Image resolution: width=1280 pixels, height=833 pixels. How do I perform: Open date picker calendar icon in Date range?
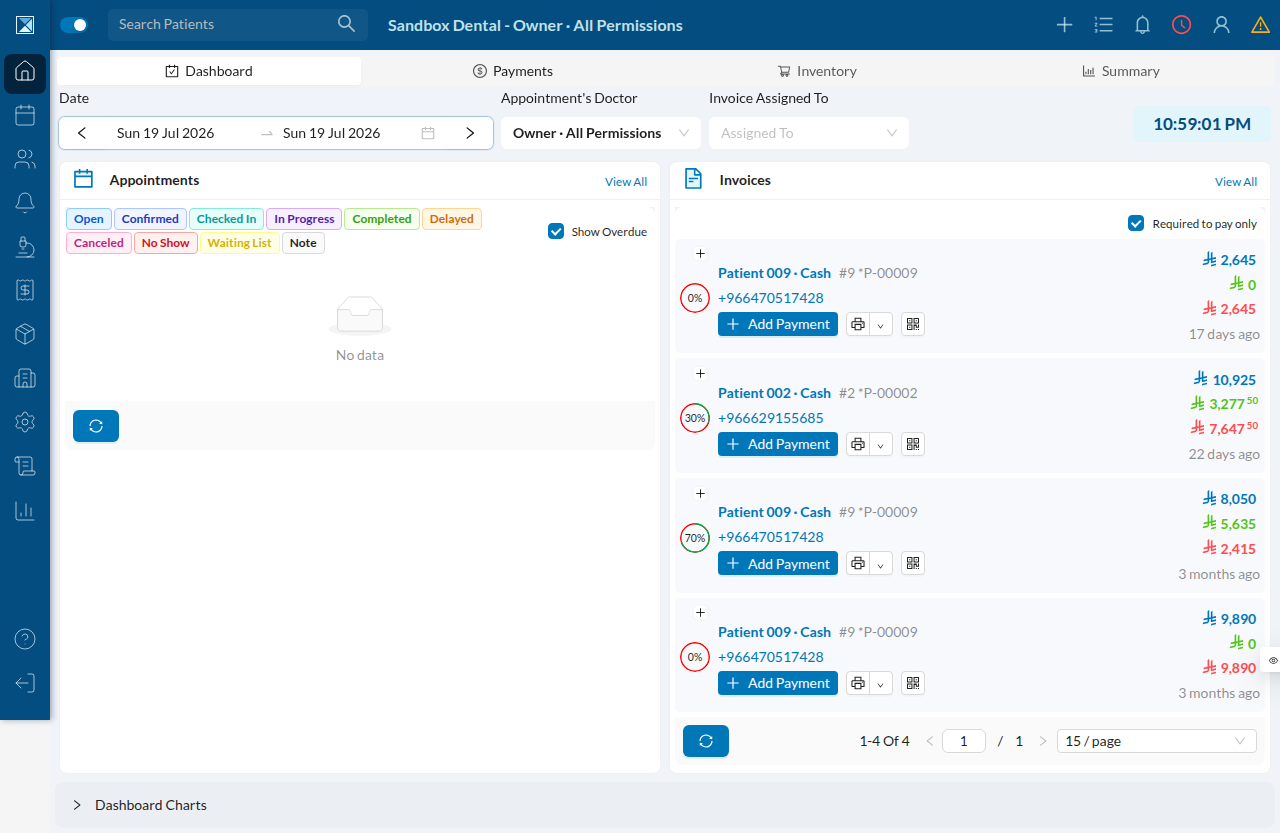click(x=428, y=133)
